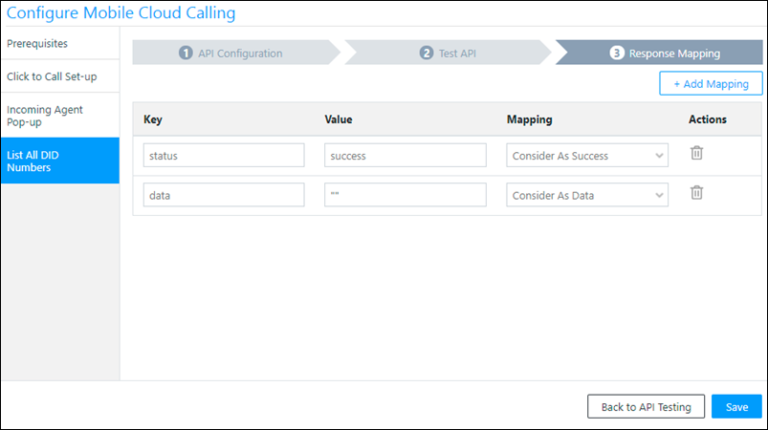
Task: Delete the status mapping row
Action: (x=697, y=154)
